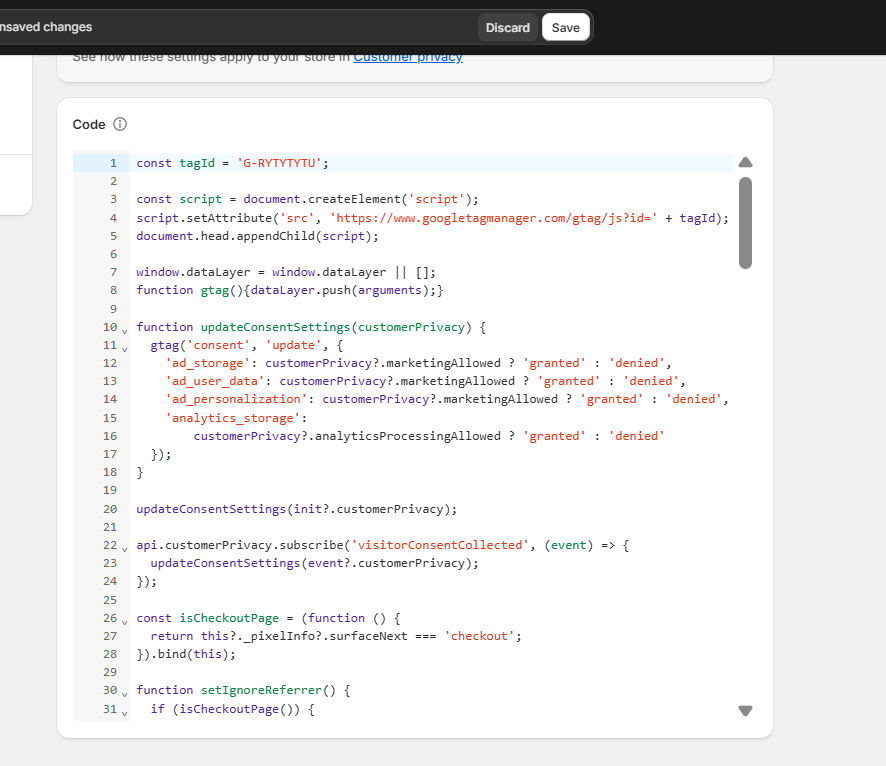This screenshot has width=886, height=766.
Task: Click line number 1 in the gutter
Action: (x=113, y=163)
